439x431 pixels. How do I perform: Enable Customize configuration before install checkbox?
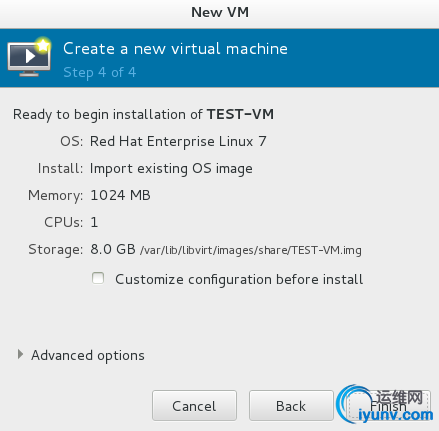pos(98,278)
